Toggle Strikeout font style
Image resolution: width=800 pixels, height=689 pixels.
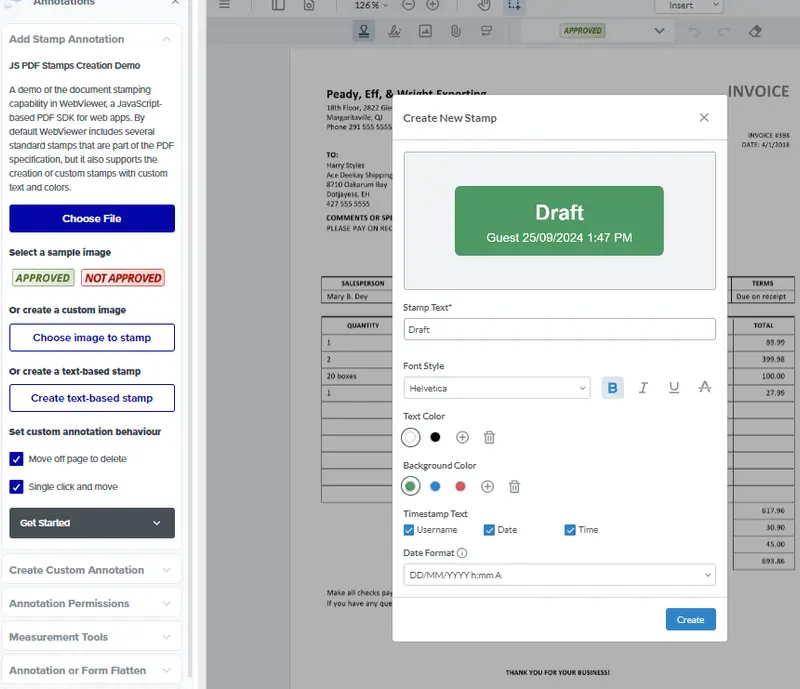click(x=705, y=387)
